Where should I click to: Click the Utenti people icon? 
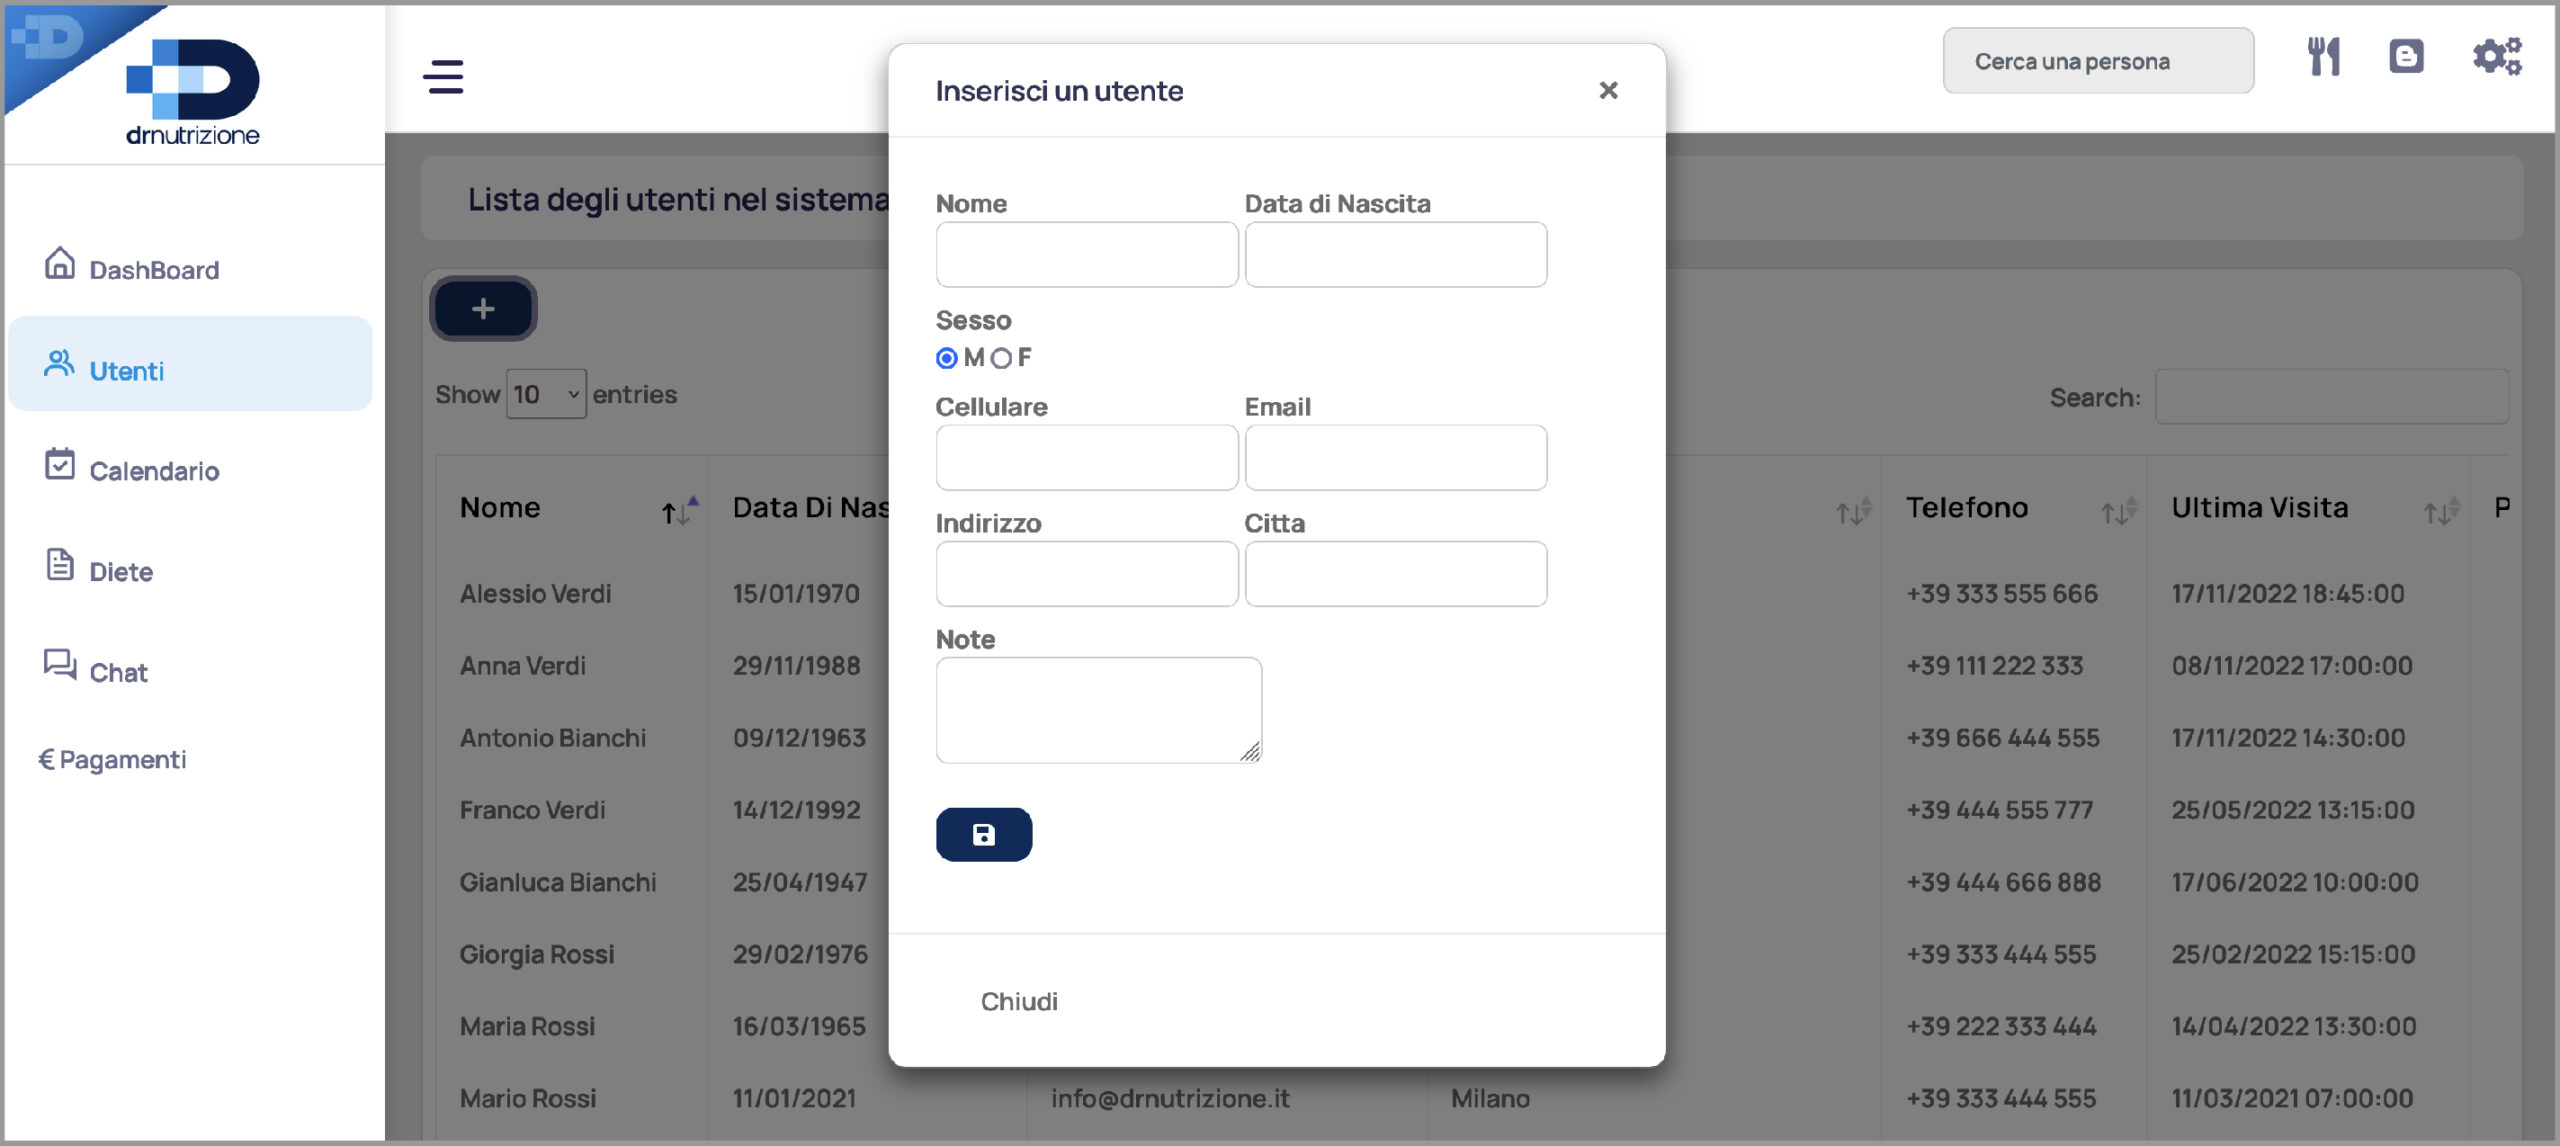point(59,364)
